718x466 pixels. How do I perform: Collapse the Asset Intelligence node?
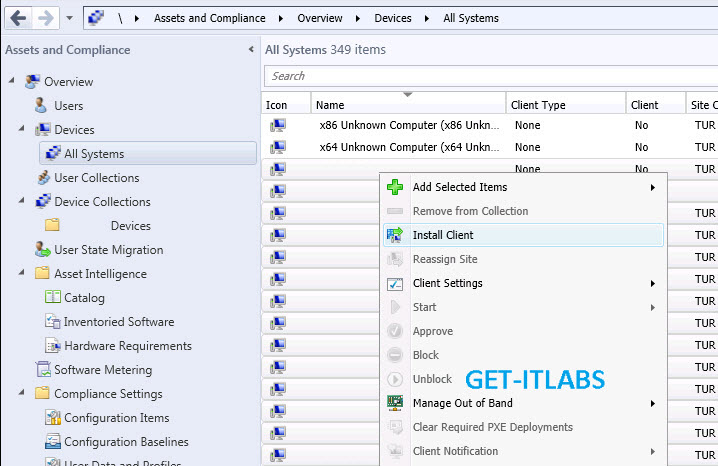[22, 273]
